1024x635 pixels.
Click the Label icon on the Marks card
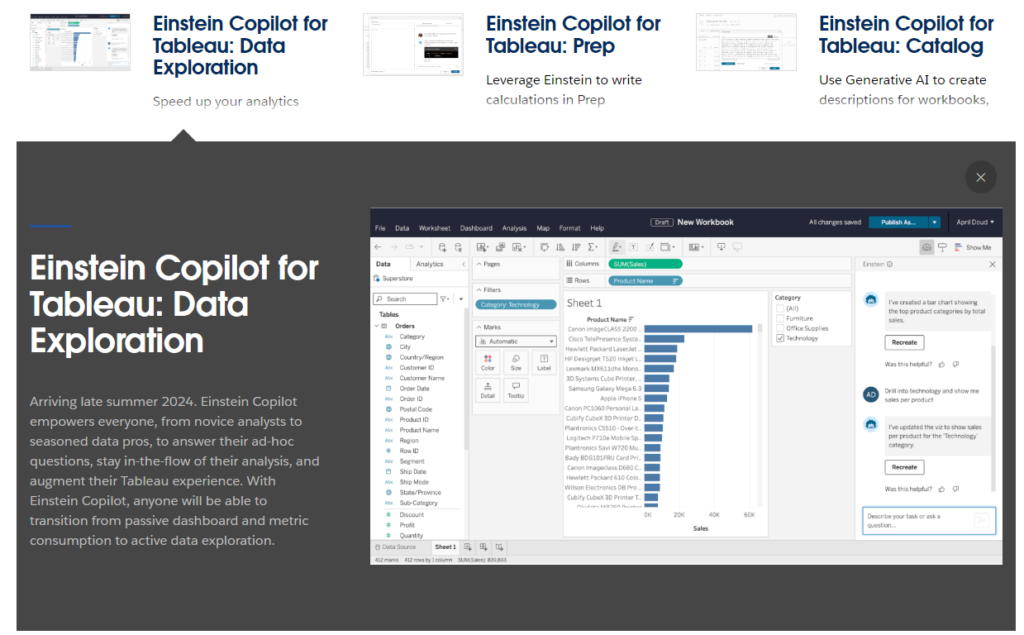[544, 363]
